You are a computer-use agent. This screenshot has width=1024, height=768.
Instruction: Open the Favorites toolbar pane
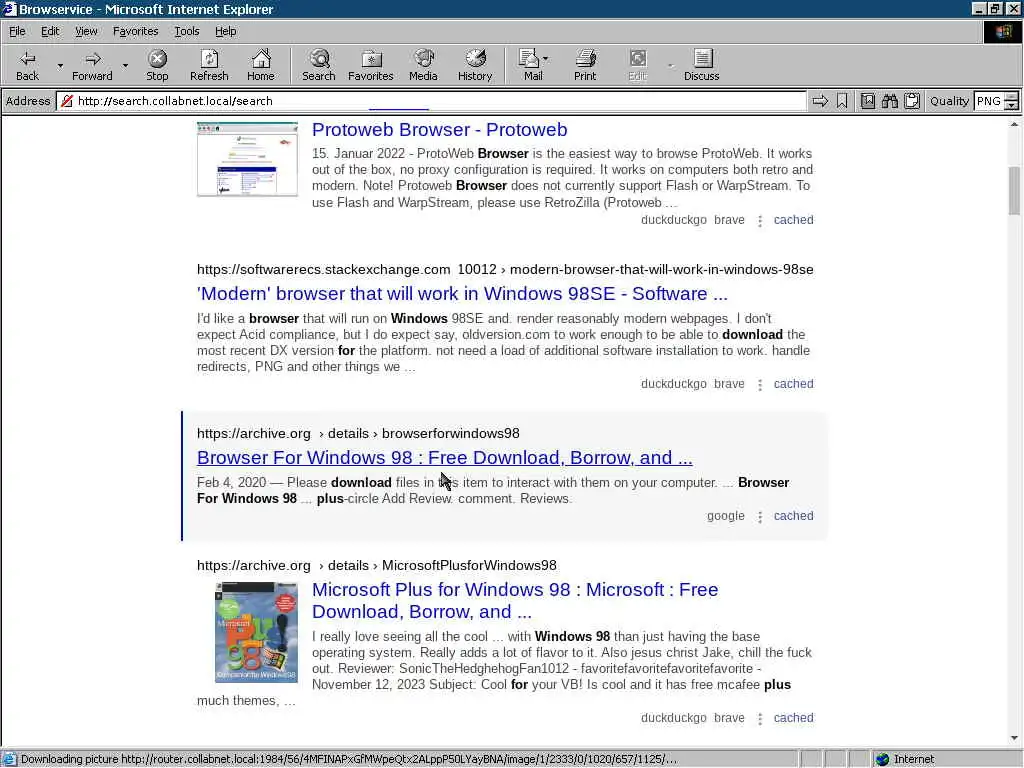[x=371, y=65]
